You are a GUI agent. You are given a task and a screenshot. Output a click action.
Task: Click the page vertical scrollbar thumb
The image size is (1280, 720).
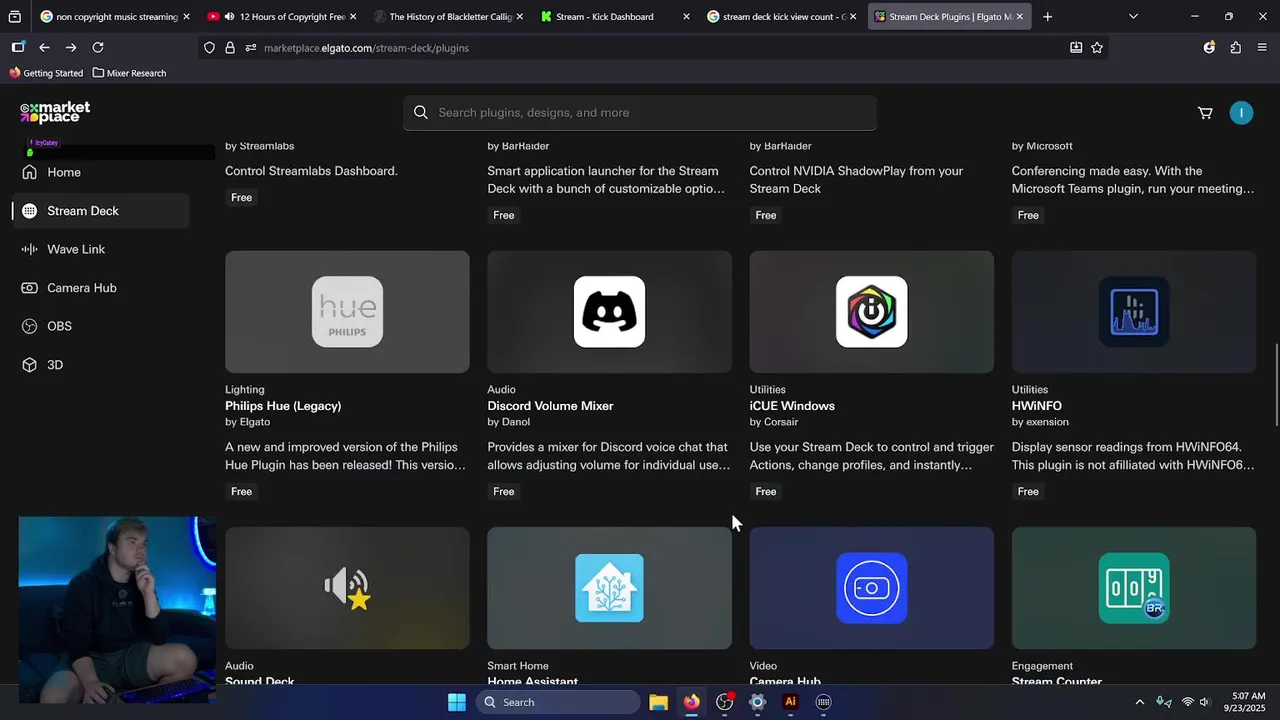click(1275, 385)
